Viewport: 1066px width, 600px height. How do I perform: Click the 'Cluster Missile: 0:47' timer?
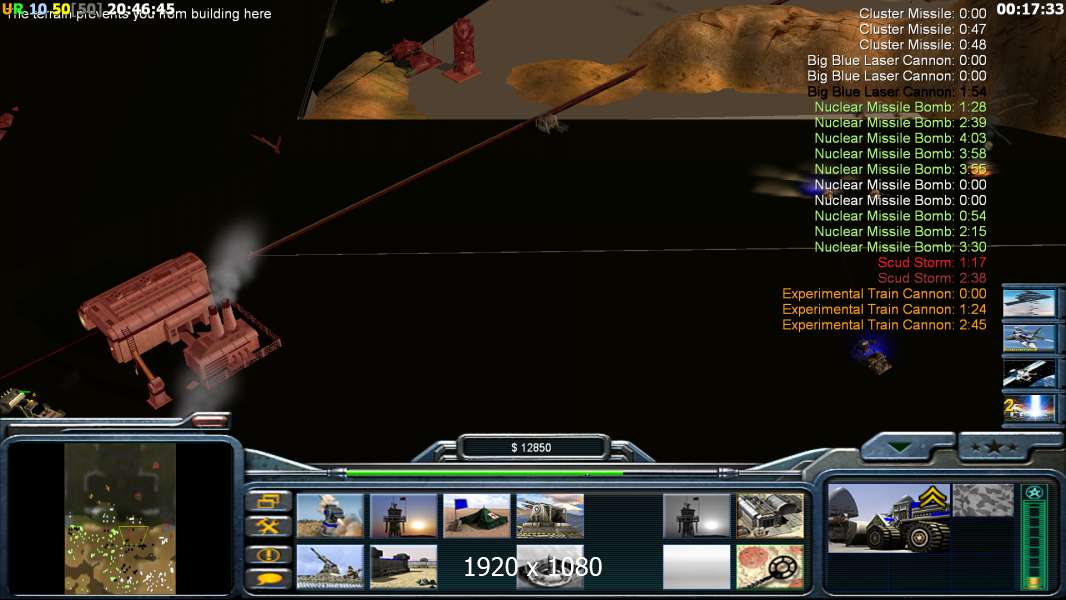click(x=923, y=29)
